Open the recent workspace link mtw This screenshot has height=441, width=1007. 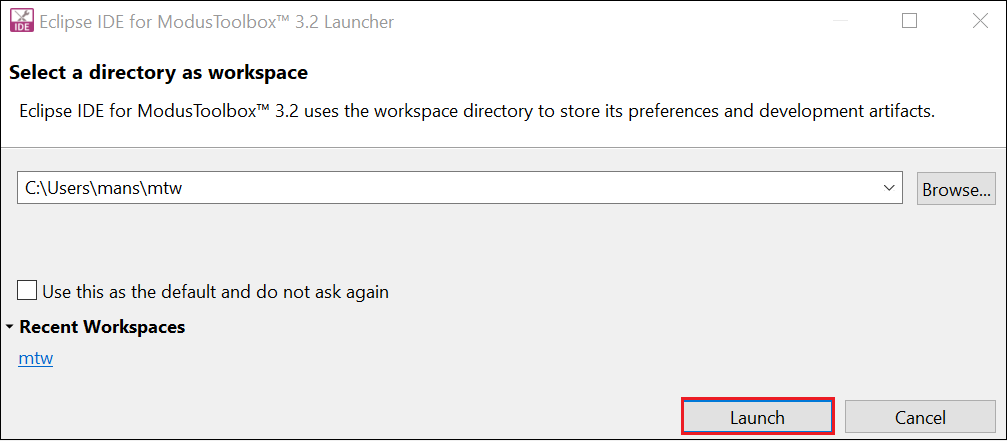click(x=36, y=358)
